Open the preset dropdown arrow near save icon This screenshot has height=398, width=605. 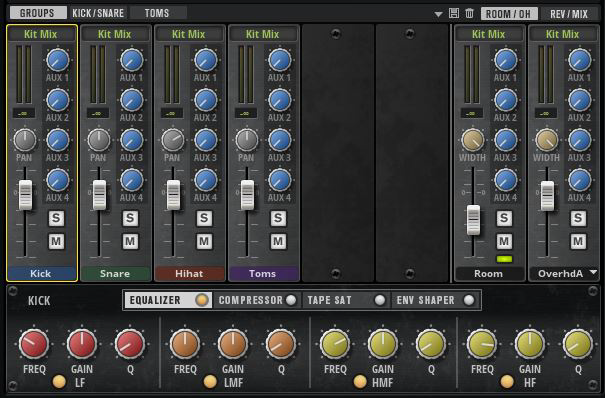[x=438, y=14]
